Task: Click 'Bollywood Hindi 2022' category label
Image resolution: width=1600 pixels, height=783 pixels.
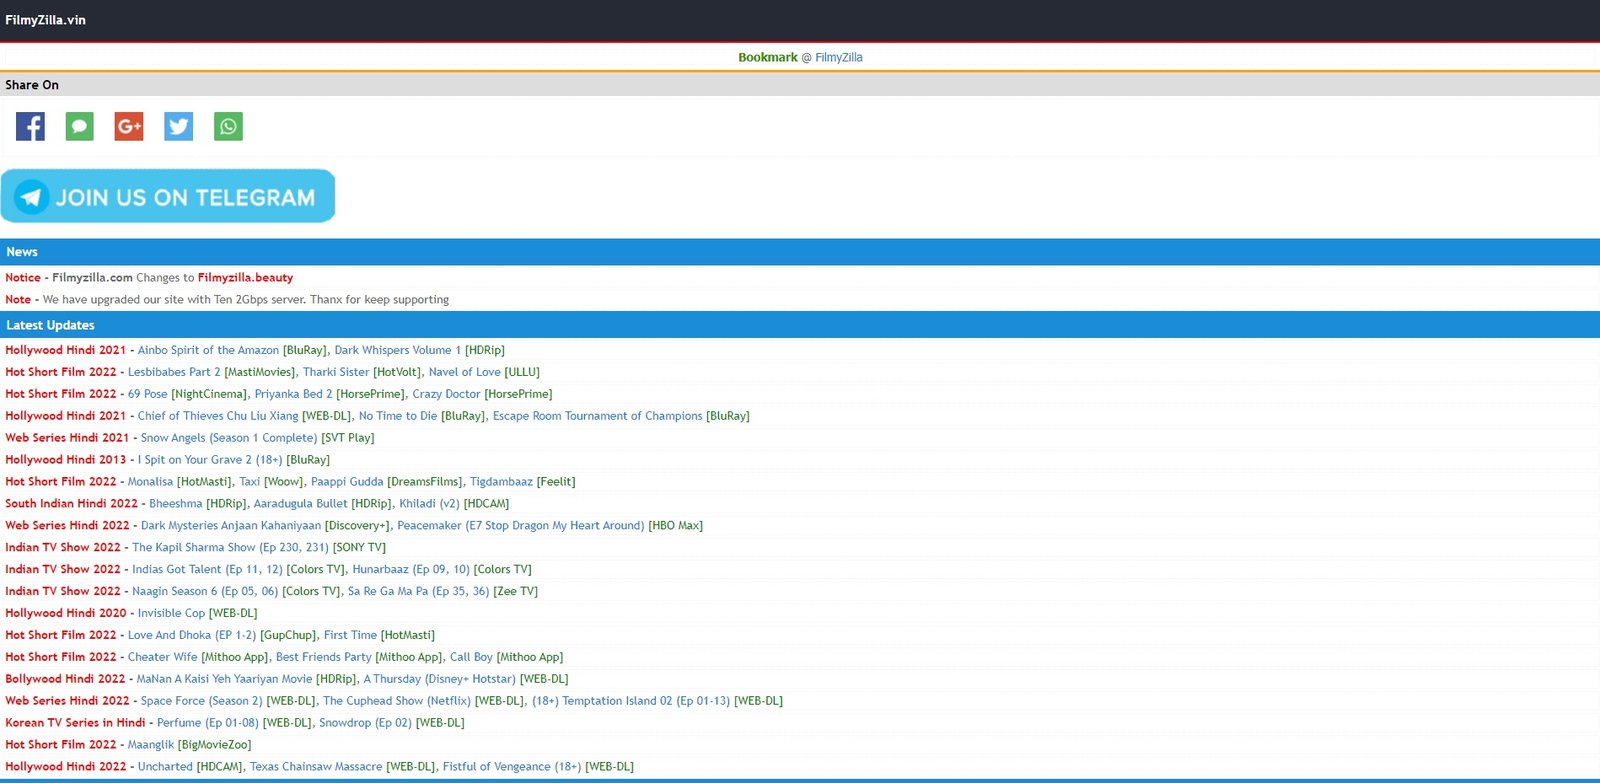Action: point(65,680)
